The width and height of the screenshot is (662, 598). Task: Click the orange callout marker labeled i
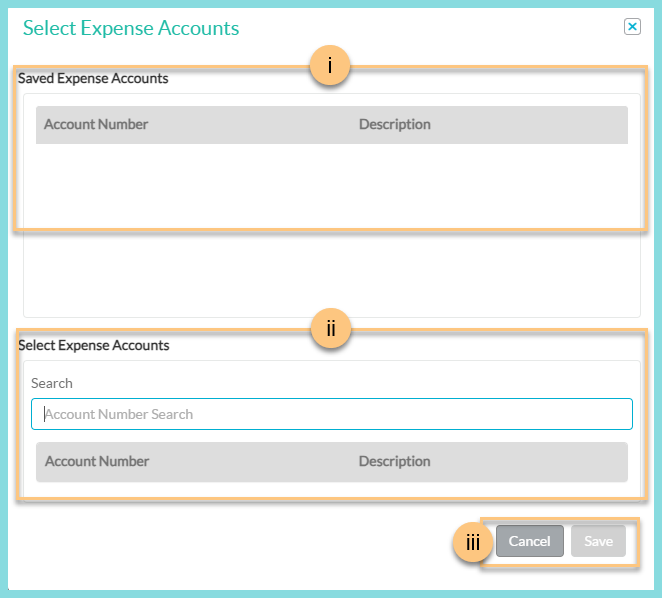pyautogui.click(x=330, y=67)
